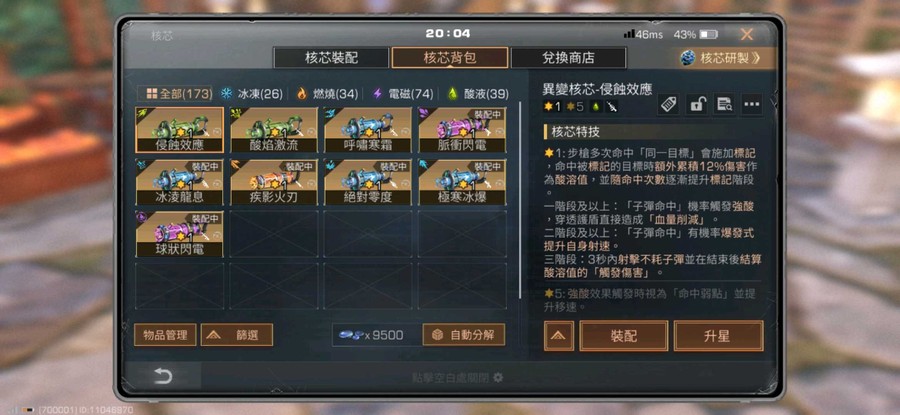Click the tag label icon
Screen dimensions: 900x415
coord(668,104)
